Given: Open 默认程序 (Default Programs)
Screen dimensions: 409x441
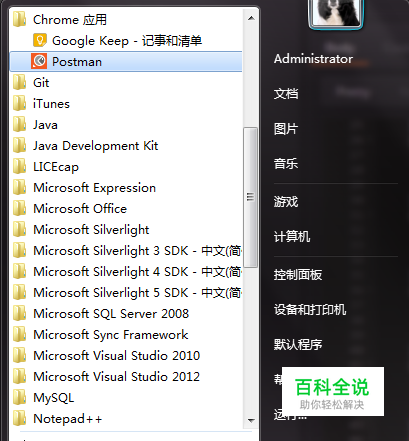Looking at the screenshot, I should click(298, 344).
